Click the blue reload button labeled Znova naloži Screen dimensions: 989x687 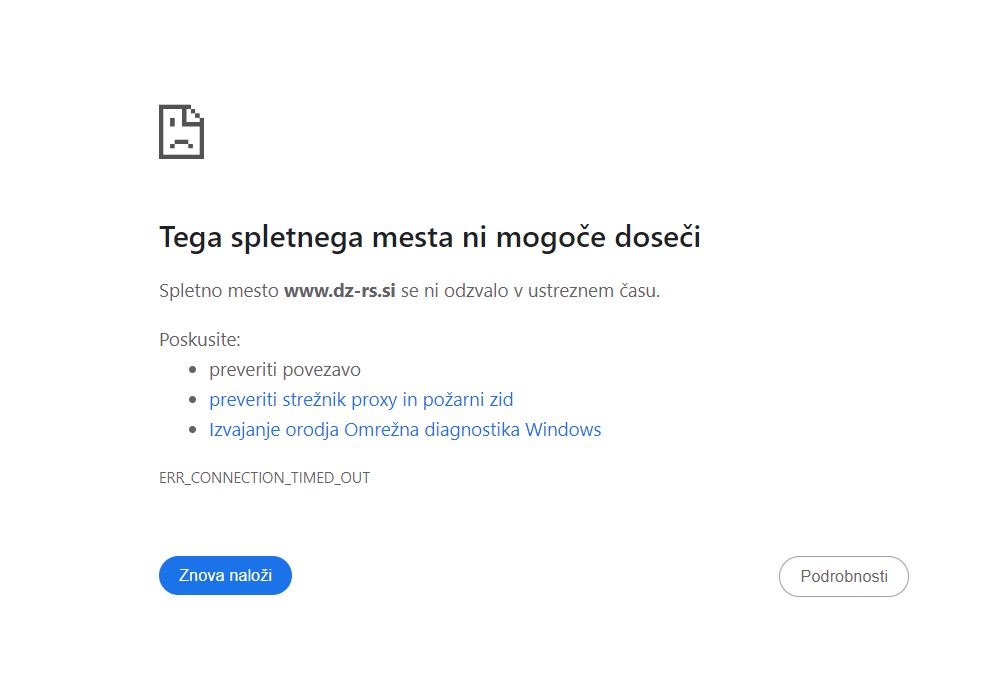point(225,575)
